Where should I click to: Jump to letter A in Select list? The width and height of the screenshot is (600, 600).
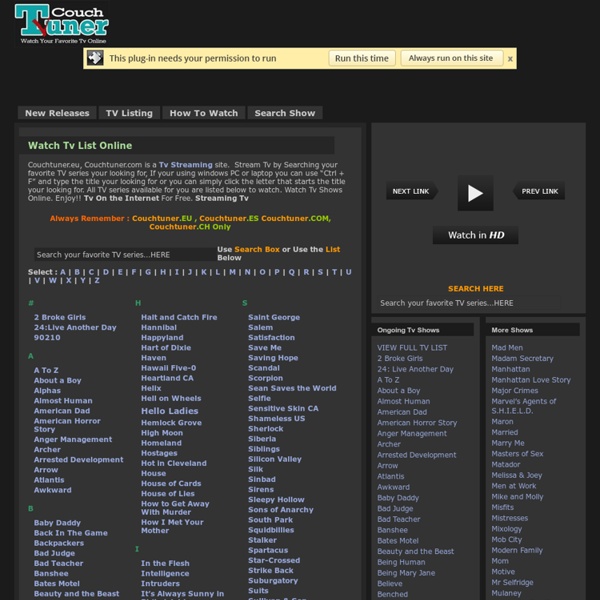(x=63, y=272)
